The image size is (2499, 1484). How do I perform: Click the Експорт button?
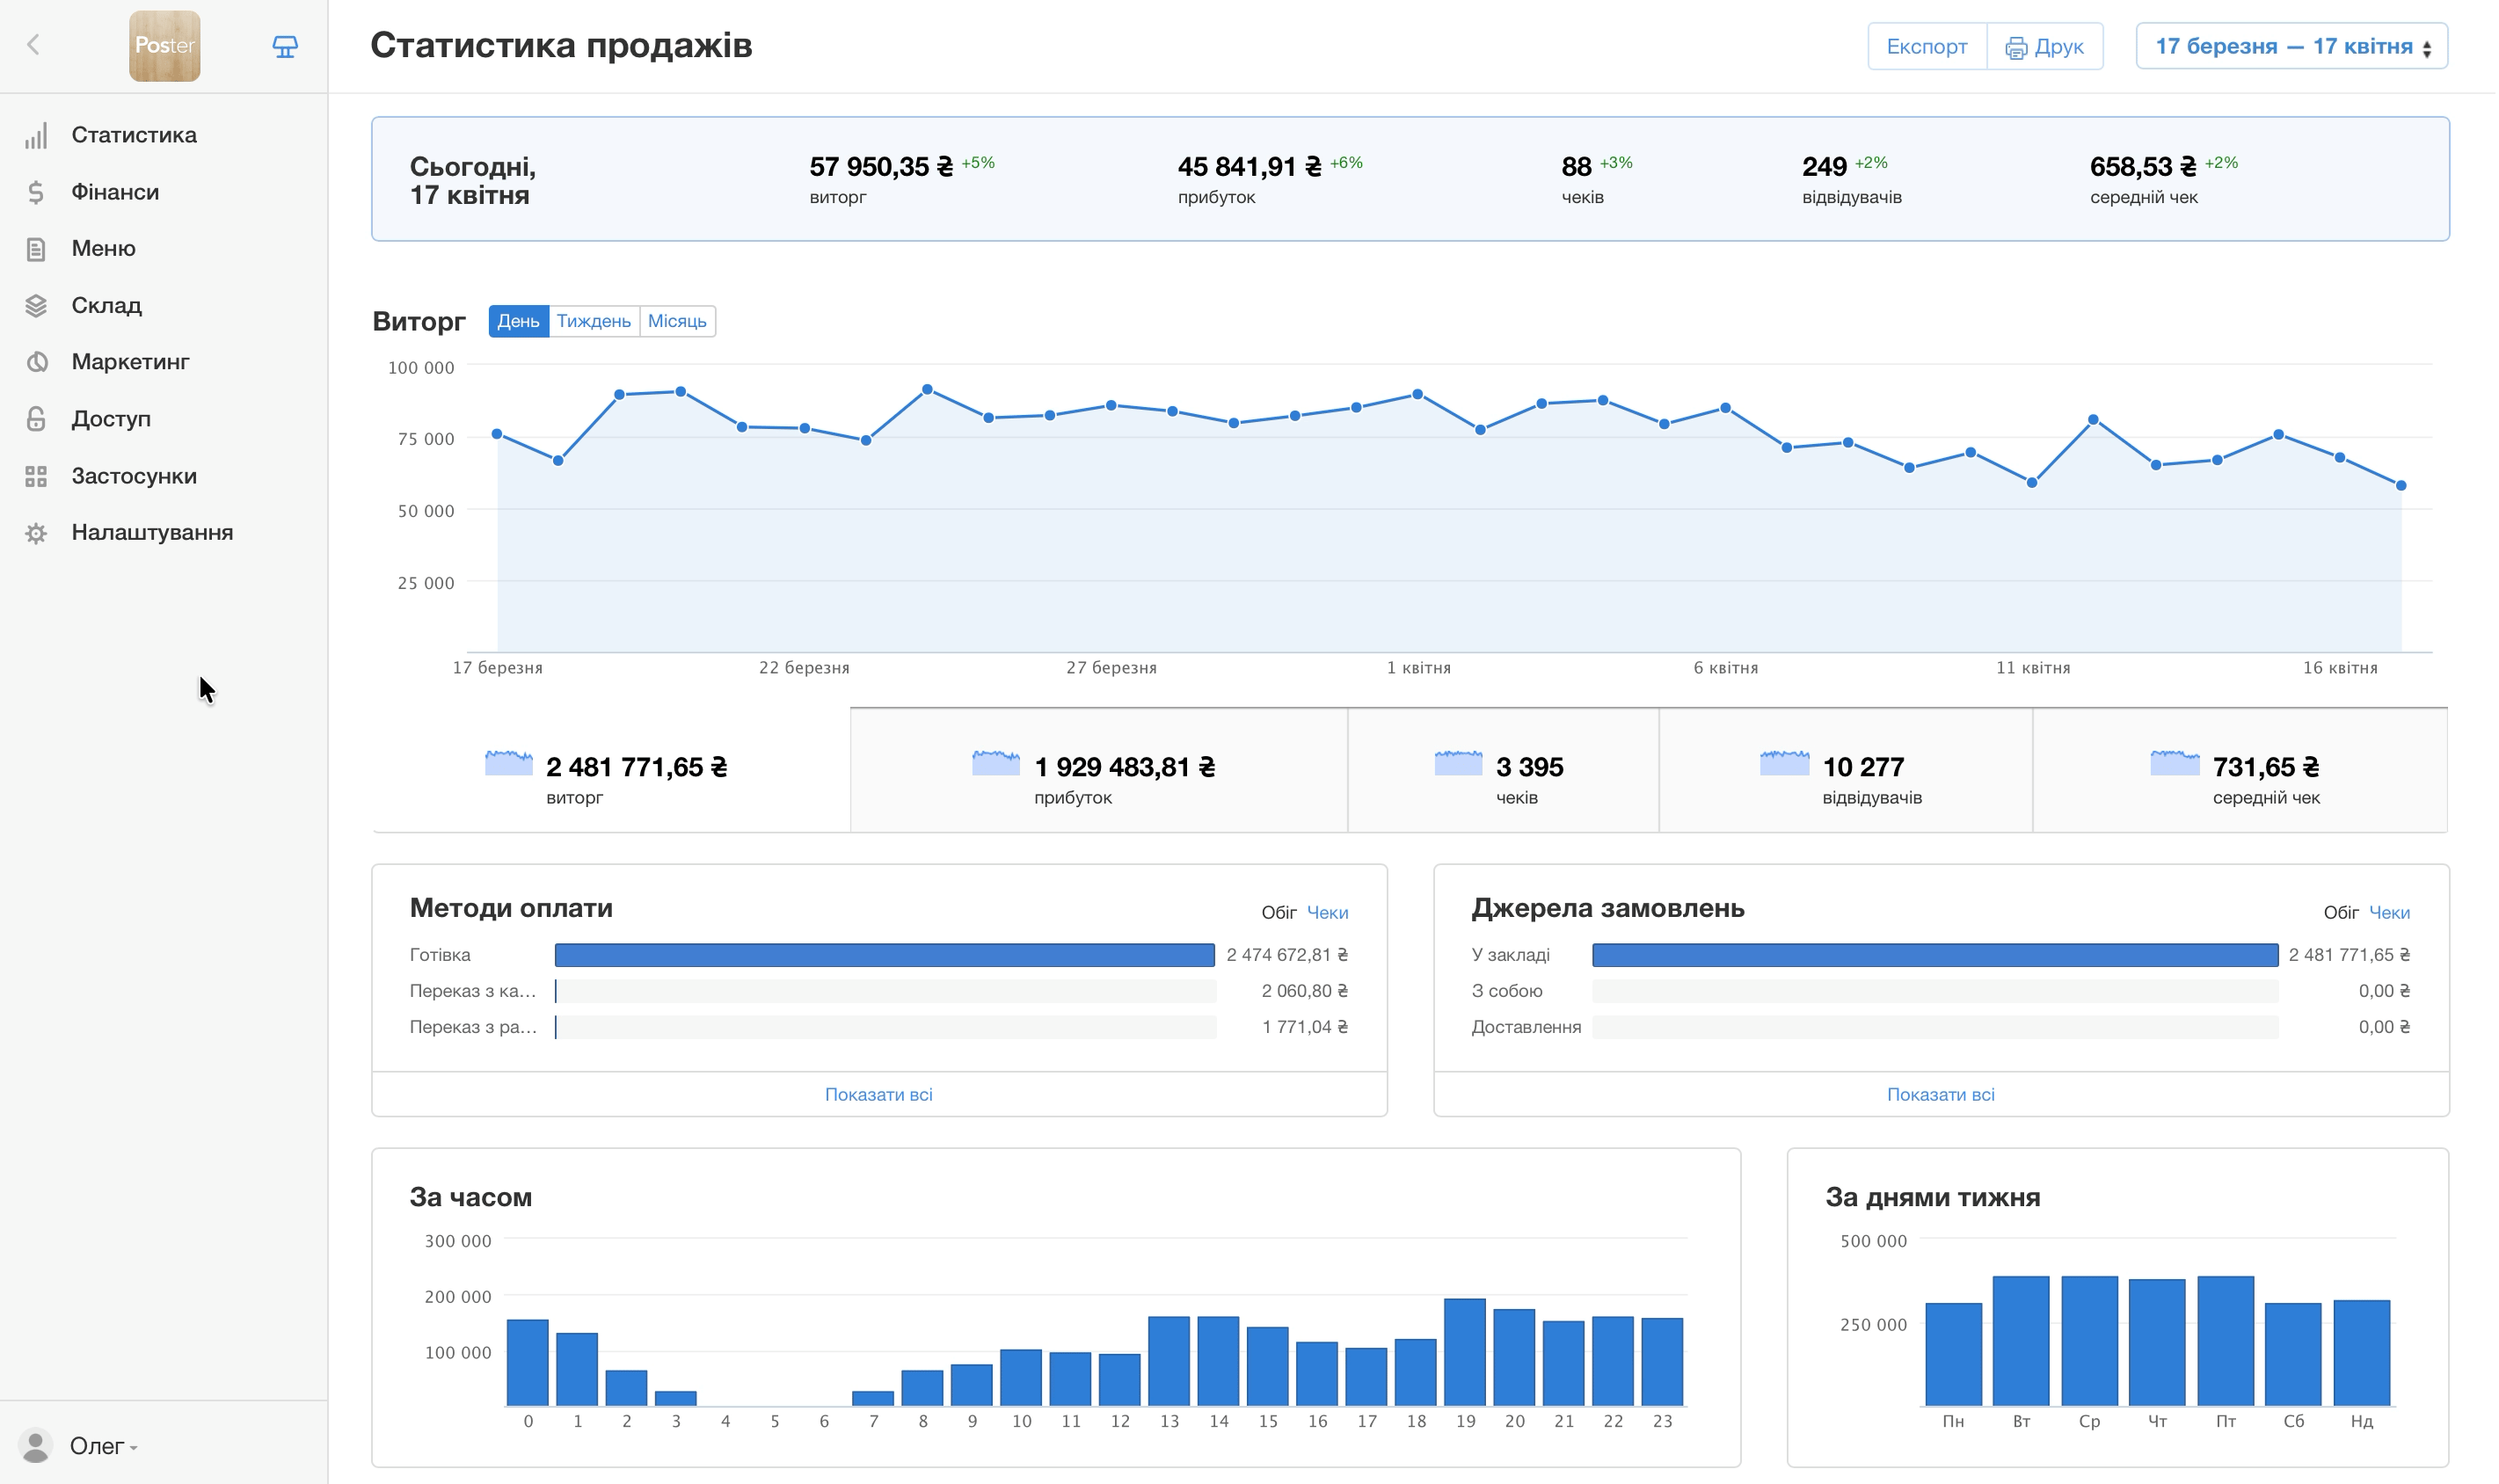1926,46
